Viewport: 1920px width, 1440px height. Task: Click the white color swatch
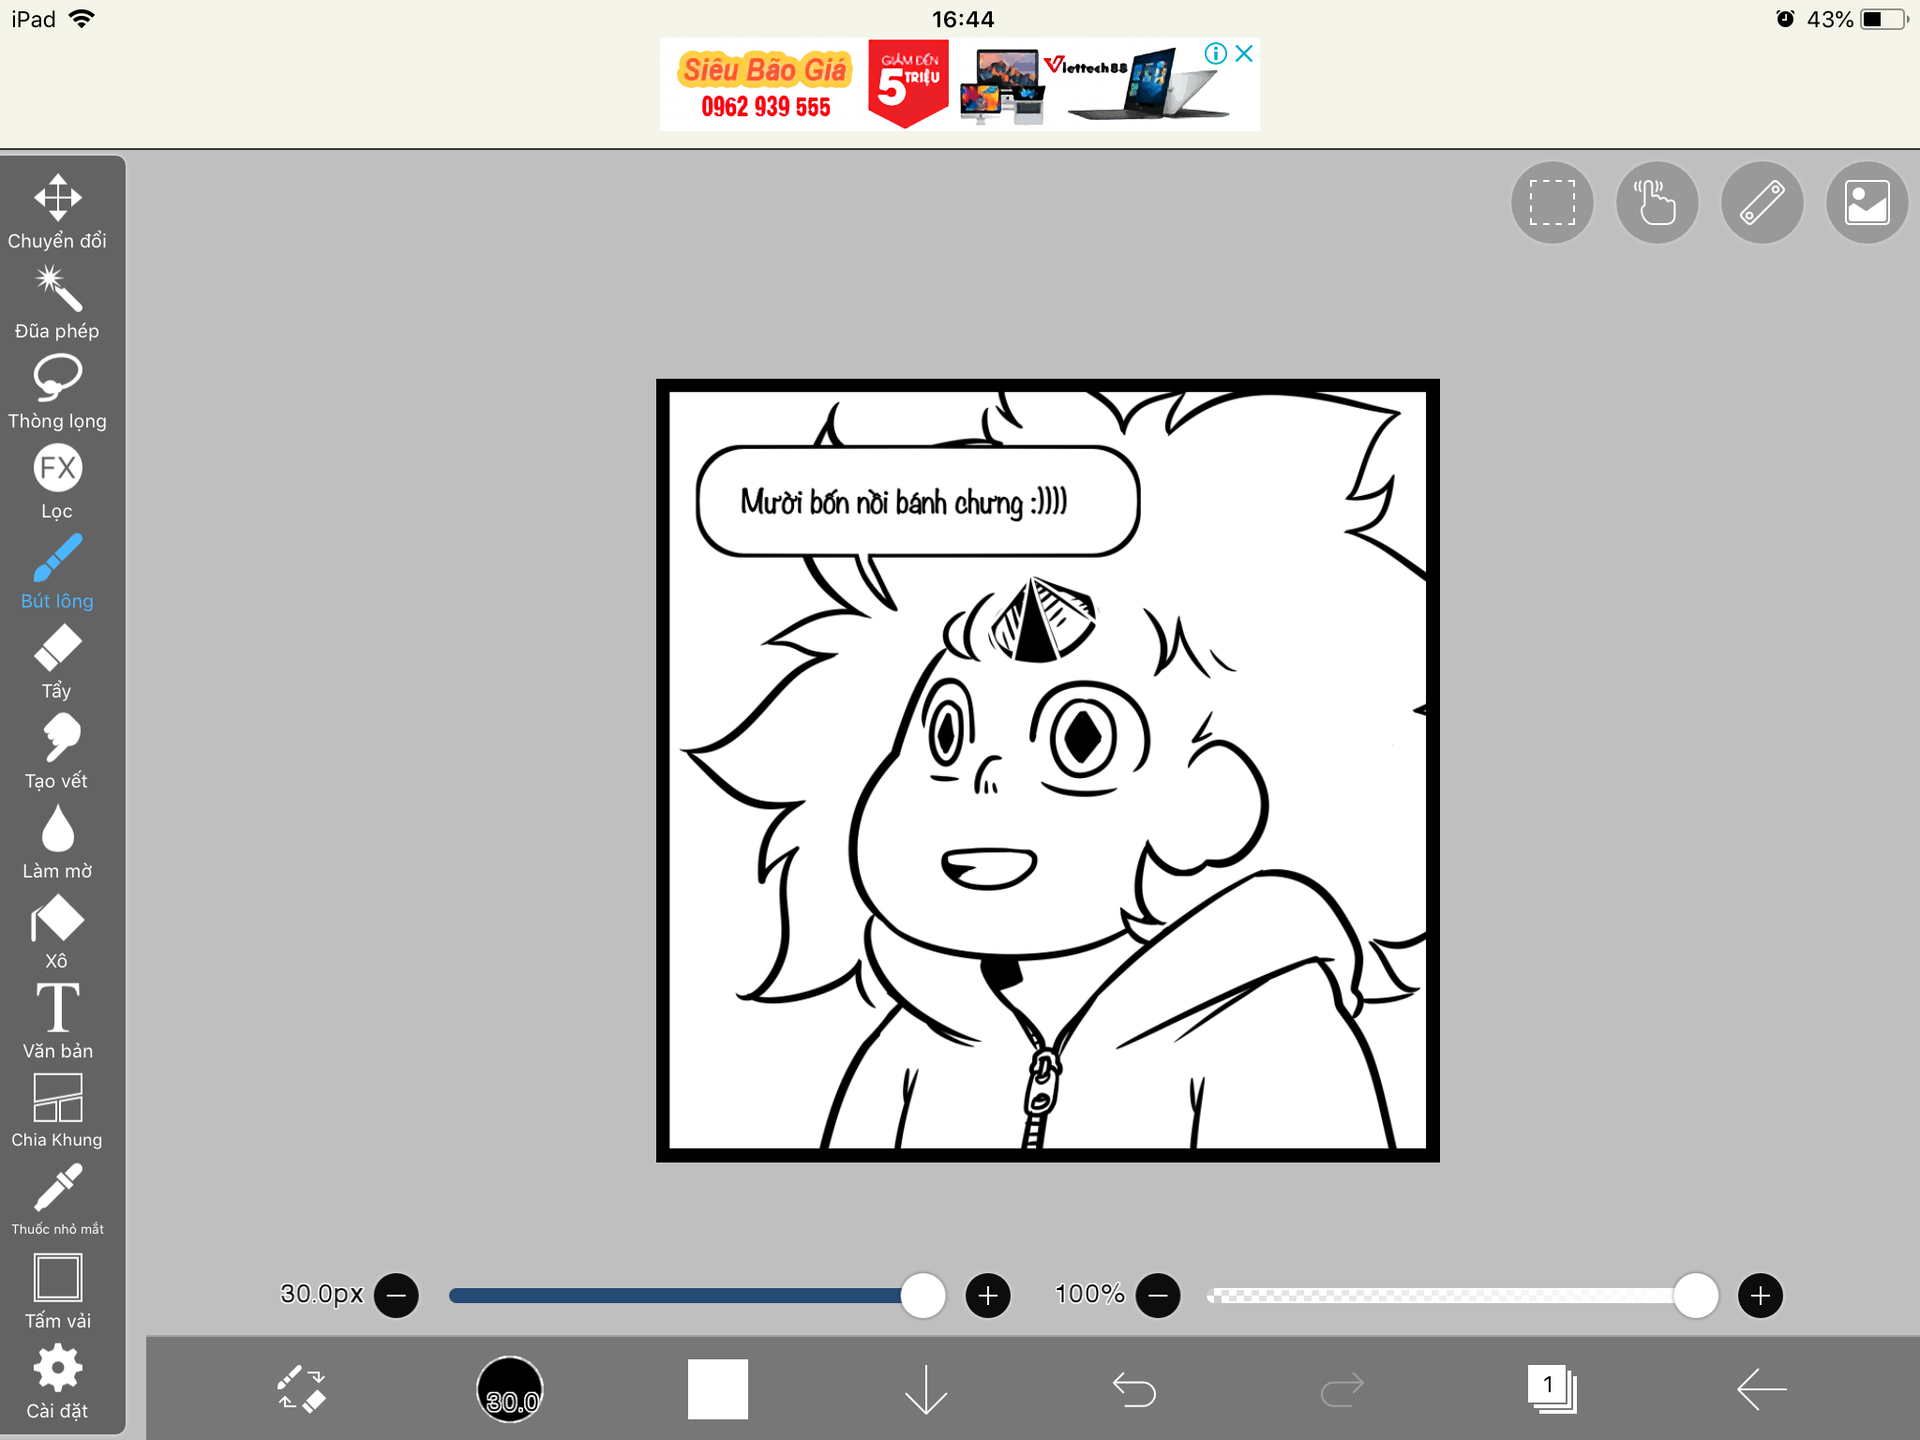[718, 1389]
